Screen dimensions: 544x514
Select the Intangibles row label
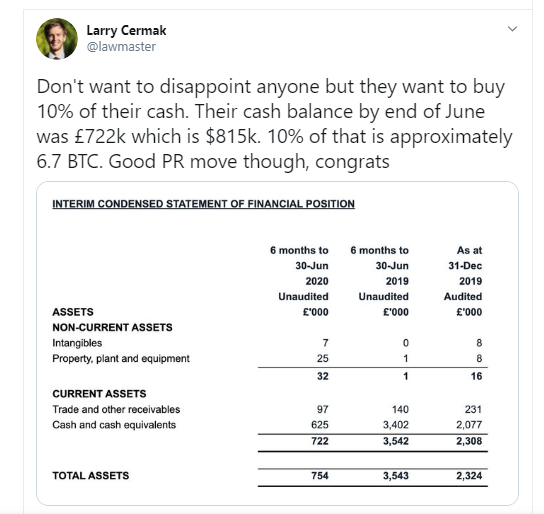77,343
